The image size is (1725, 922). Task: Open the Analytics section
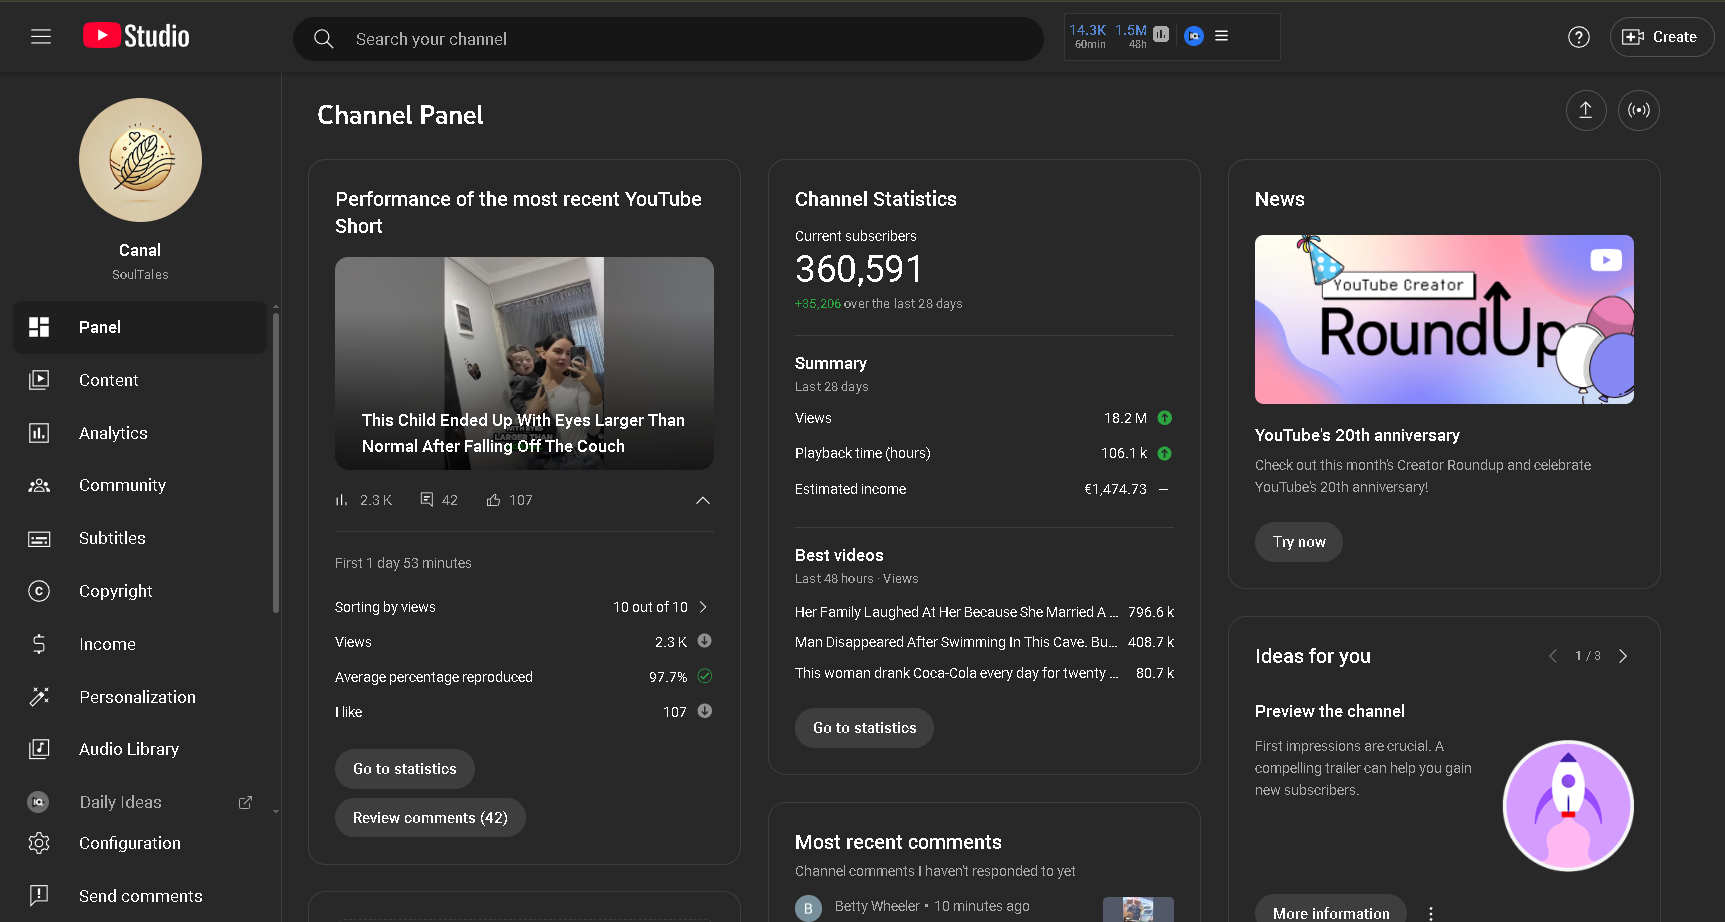pos(140,433)
